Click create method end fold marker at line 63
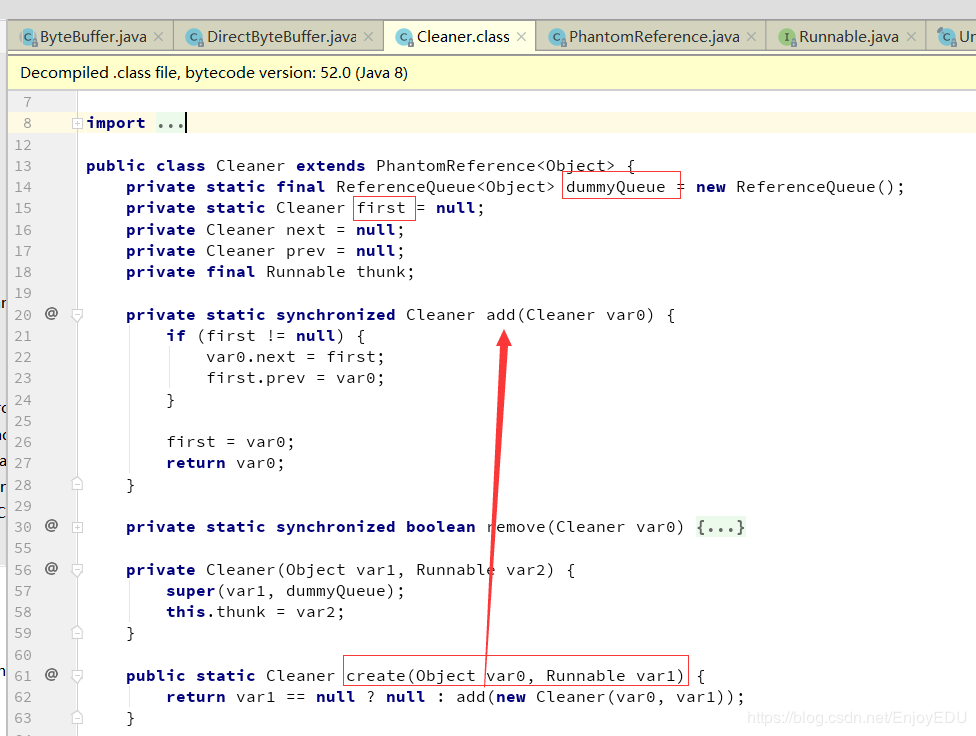976x736 pixels. (x=77, y=718)
